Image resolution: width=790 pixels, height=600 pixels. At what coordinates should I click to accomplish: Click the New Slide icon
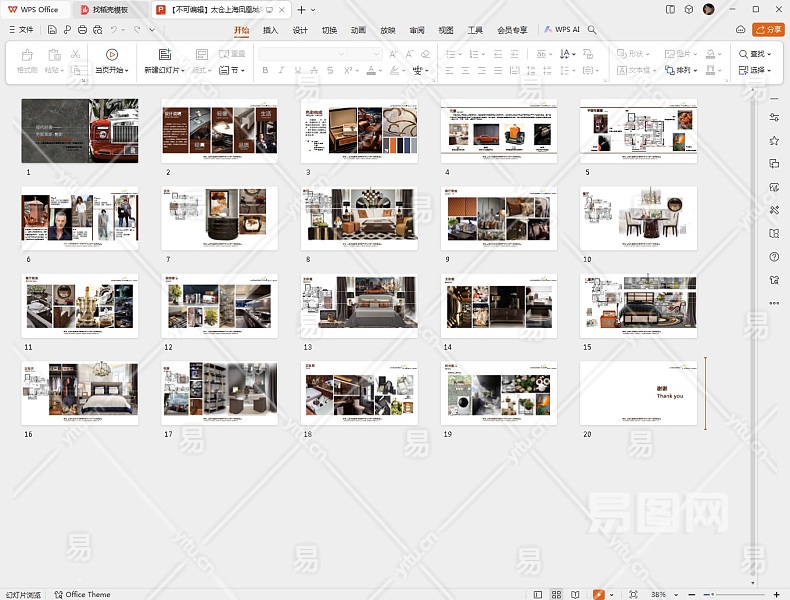pyautogui.click(x=164, y=54)
